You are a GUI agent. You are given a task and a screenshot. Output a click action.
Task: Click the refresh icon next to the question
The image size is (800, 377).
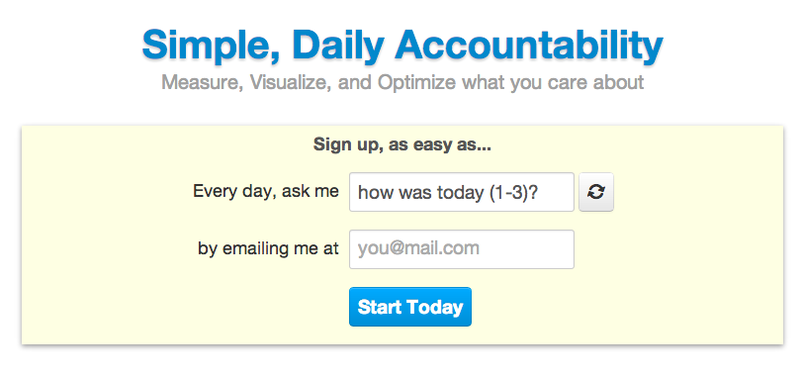click(x=596, y=192)
